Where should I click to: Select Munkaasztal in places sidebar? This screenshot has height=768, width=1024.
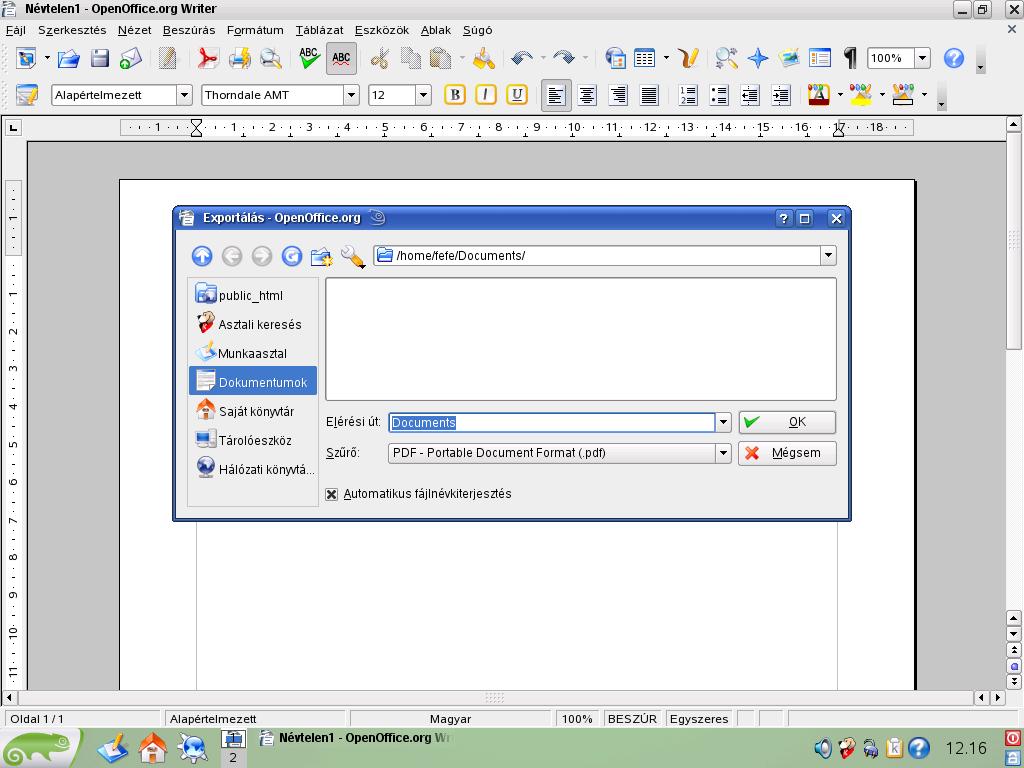pyautogui.click(x=253, y=353)
